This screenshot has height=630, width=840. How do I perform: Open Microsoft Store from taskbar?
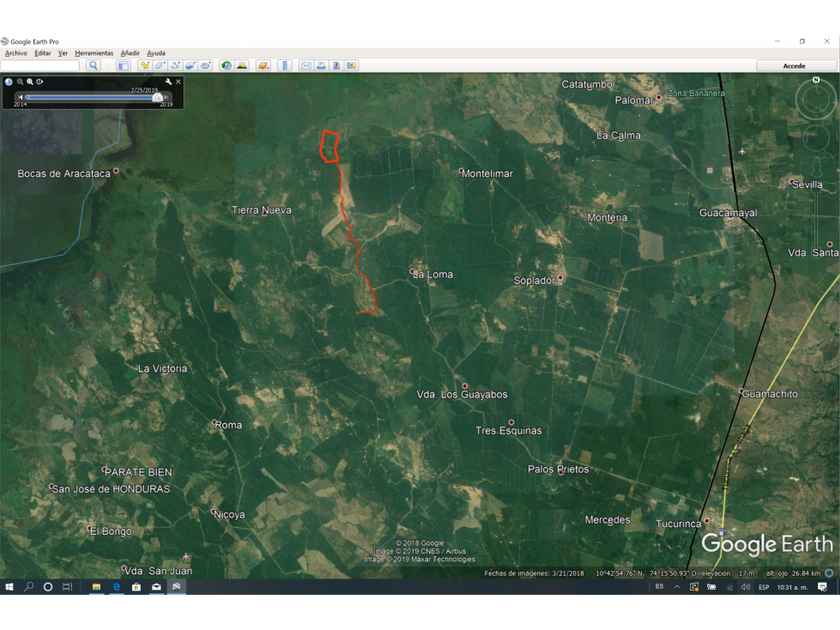(137, 587)
